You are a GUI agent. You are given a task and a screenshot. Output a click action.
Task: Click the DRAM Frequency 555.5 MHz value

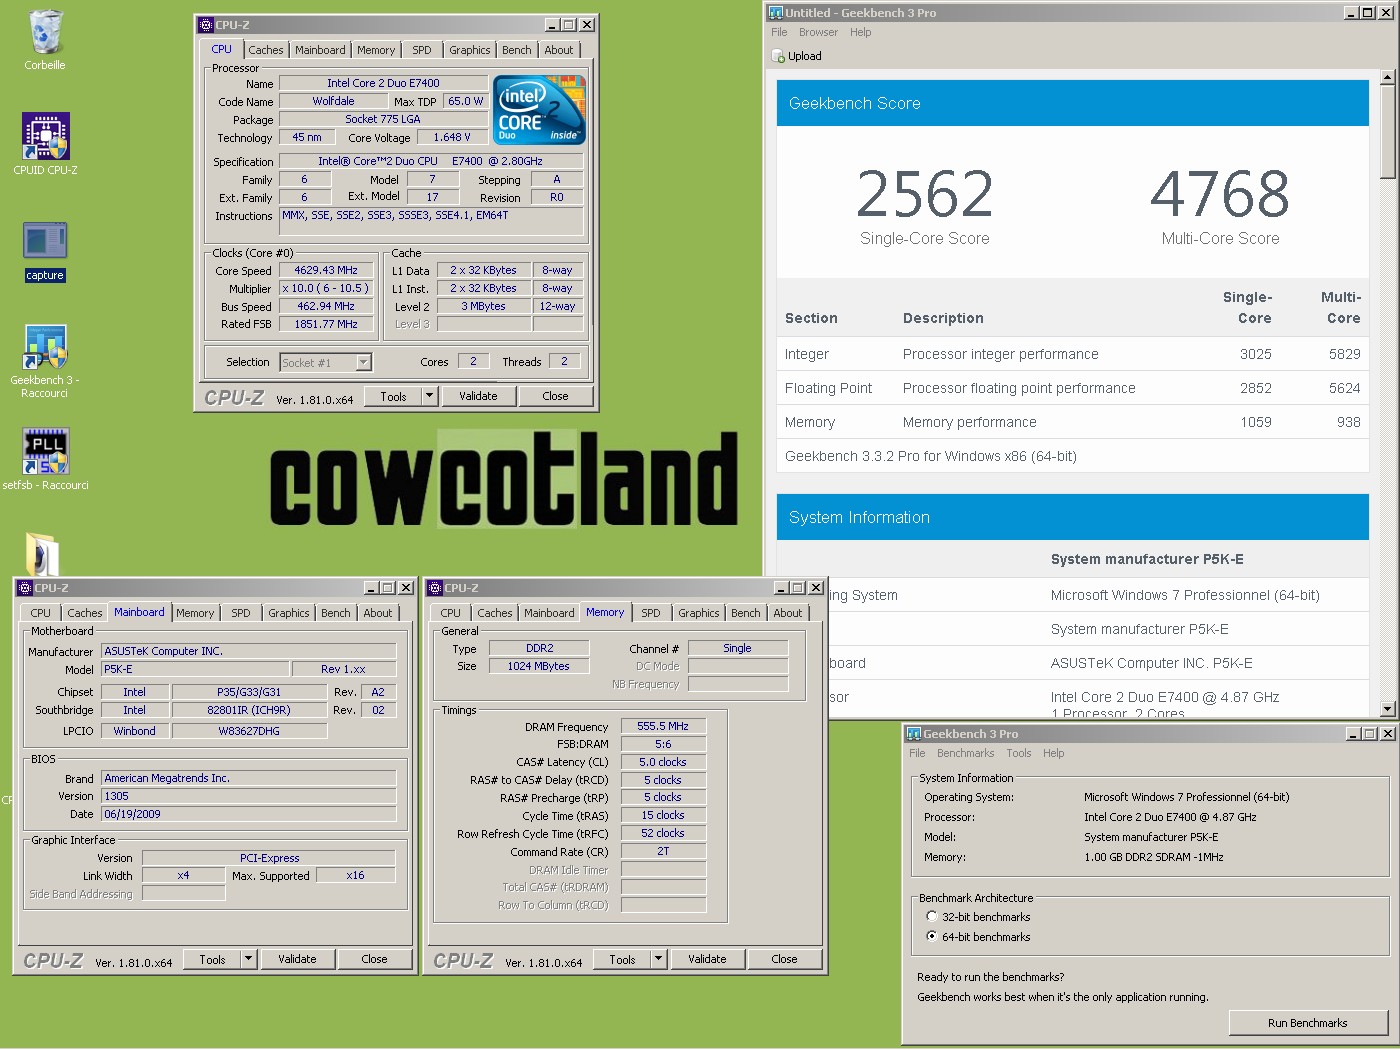point(664,726)
